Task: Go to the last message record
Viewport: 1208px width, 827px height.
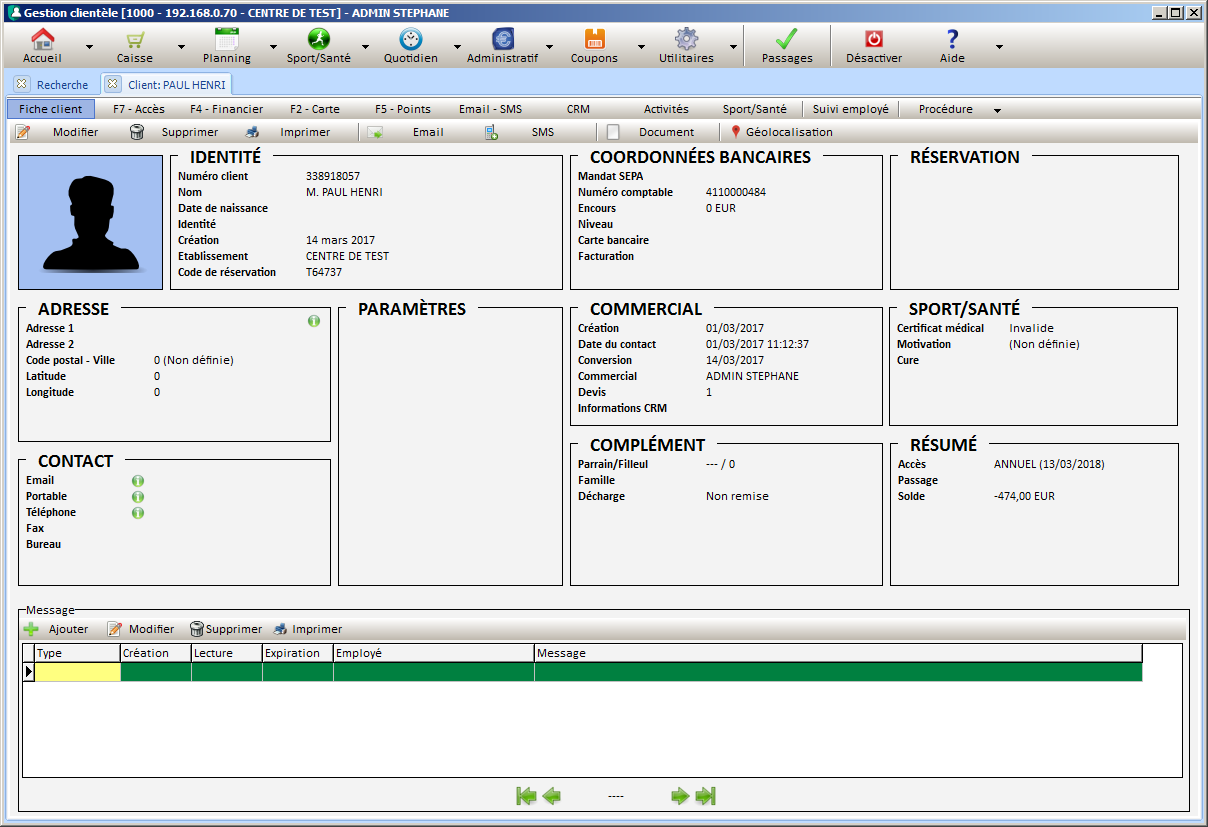Action: tap(706, 796)
